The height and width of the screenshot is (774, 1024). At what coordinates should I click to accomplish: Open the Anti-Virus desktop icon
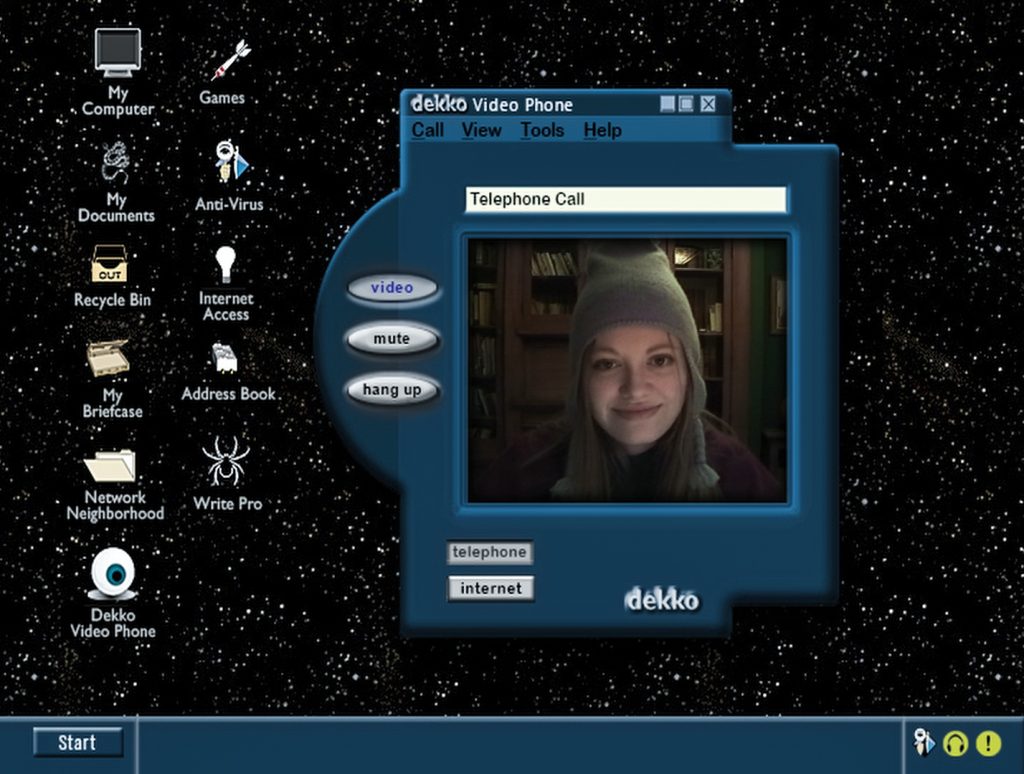point(231,161)
